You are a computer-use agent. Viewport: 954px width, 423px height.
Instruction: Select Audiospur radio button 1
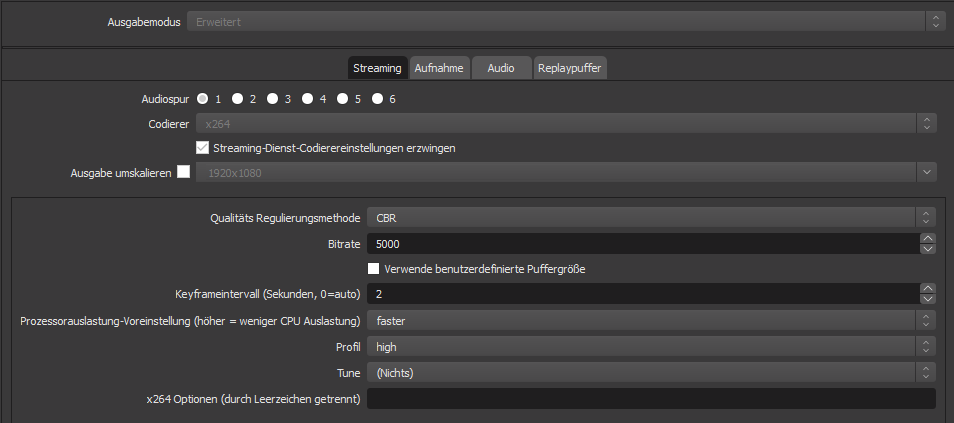click(203, 99)
